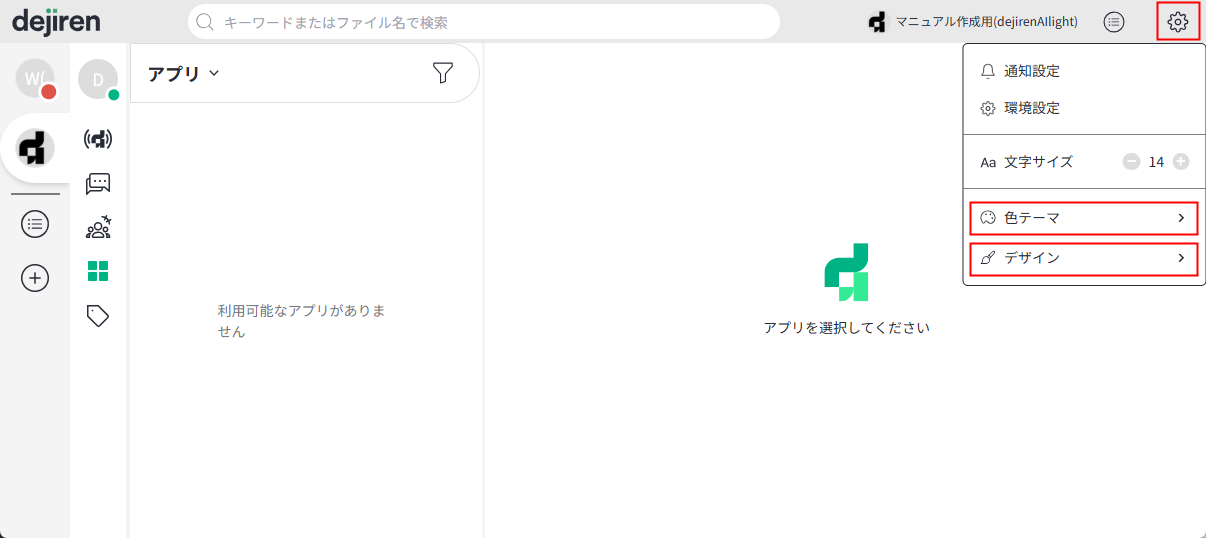The width and height of the screenshot is (1206, 538).
Task: Select the green apps grid icon
Action: (x=98, y=271)
